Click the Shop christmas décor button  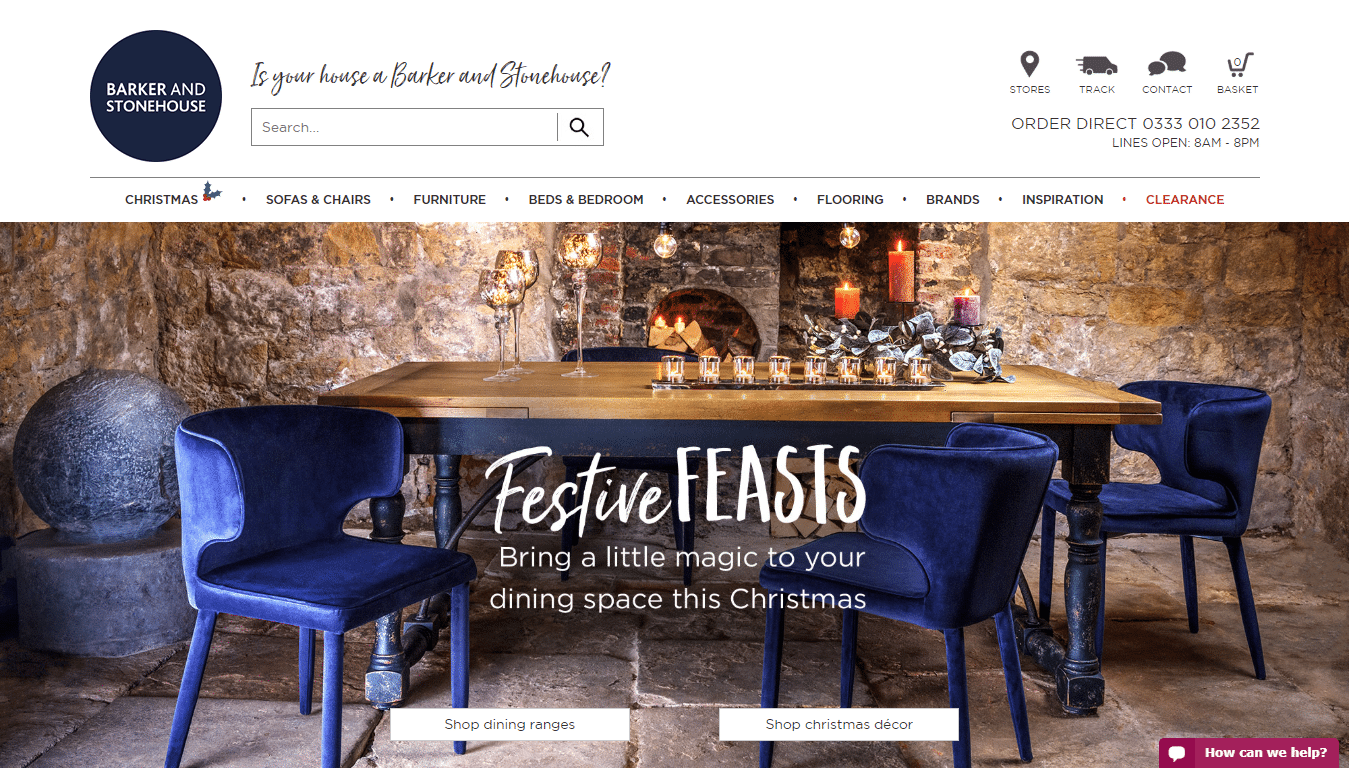tap(839, 724)
